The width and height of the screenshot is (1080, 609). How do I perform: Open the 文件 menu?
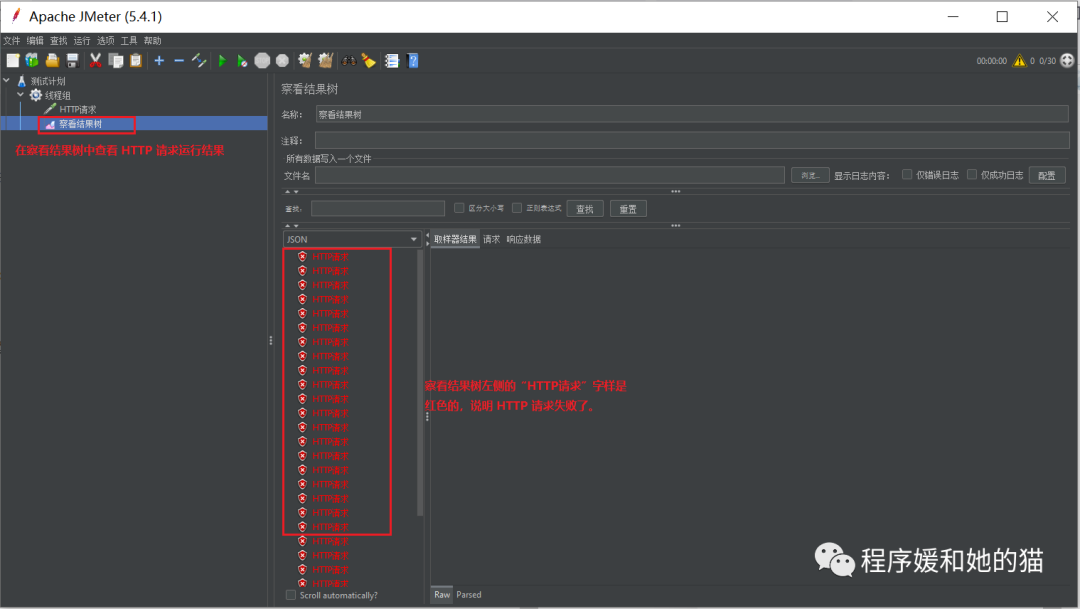[12, 41]
